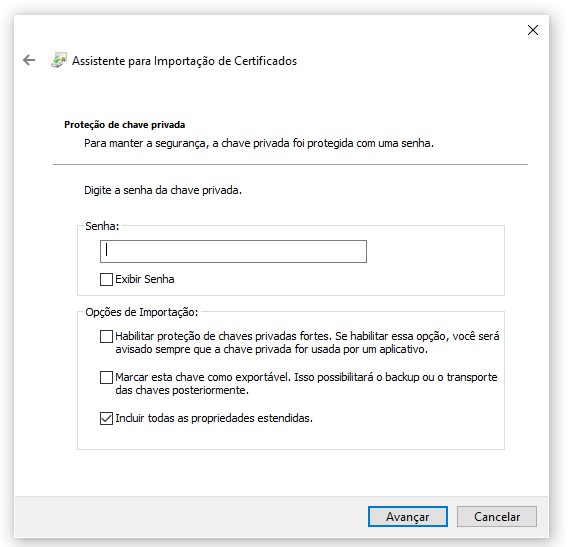
Task: Uncheck Incluir todas as propriedades estendidas
Action: click(106, 418)
